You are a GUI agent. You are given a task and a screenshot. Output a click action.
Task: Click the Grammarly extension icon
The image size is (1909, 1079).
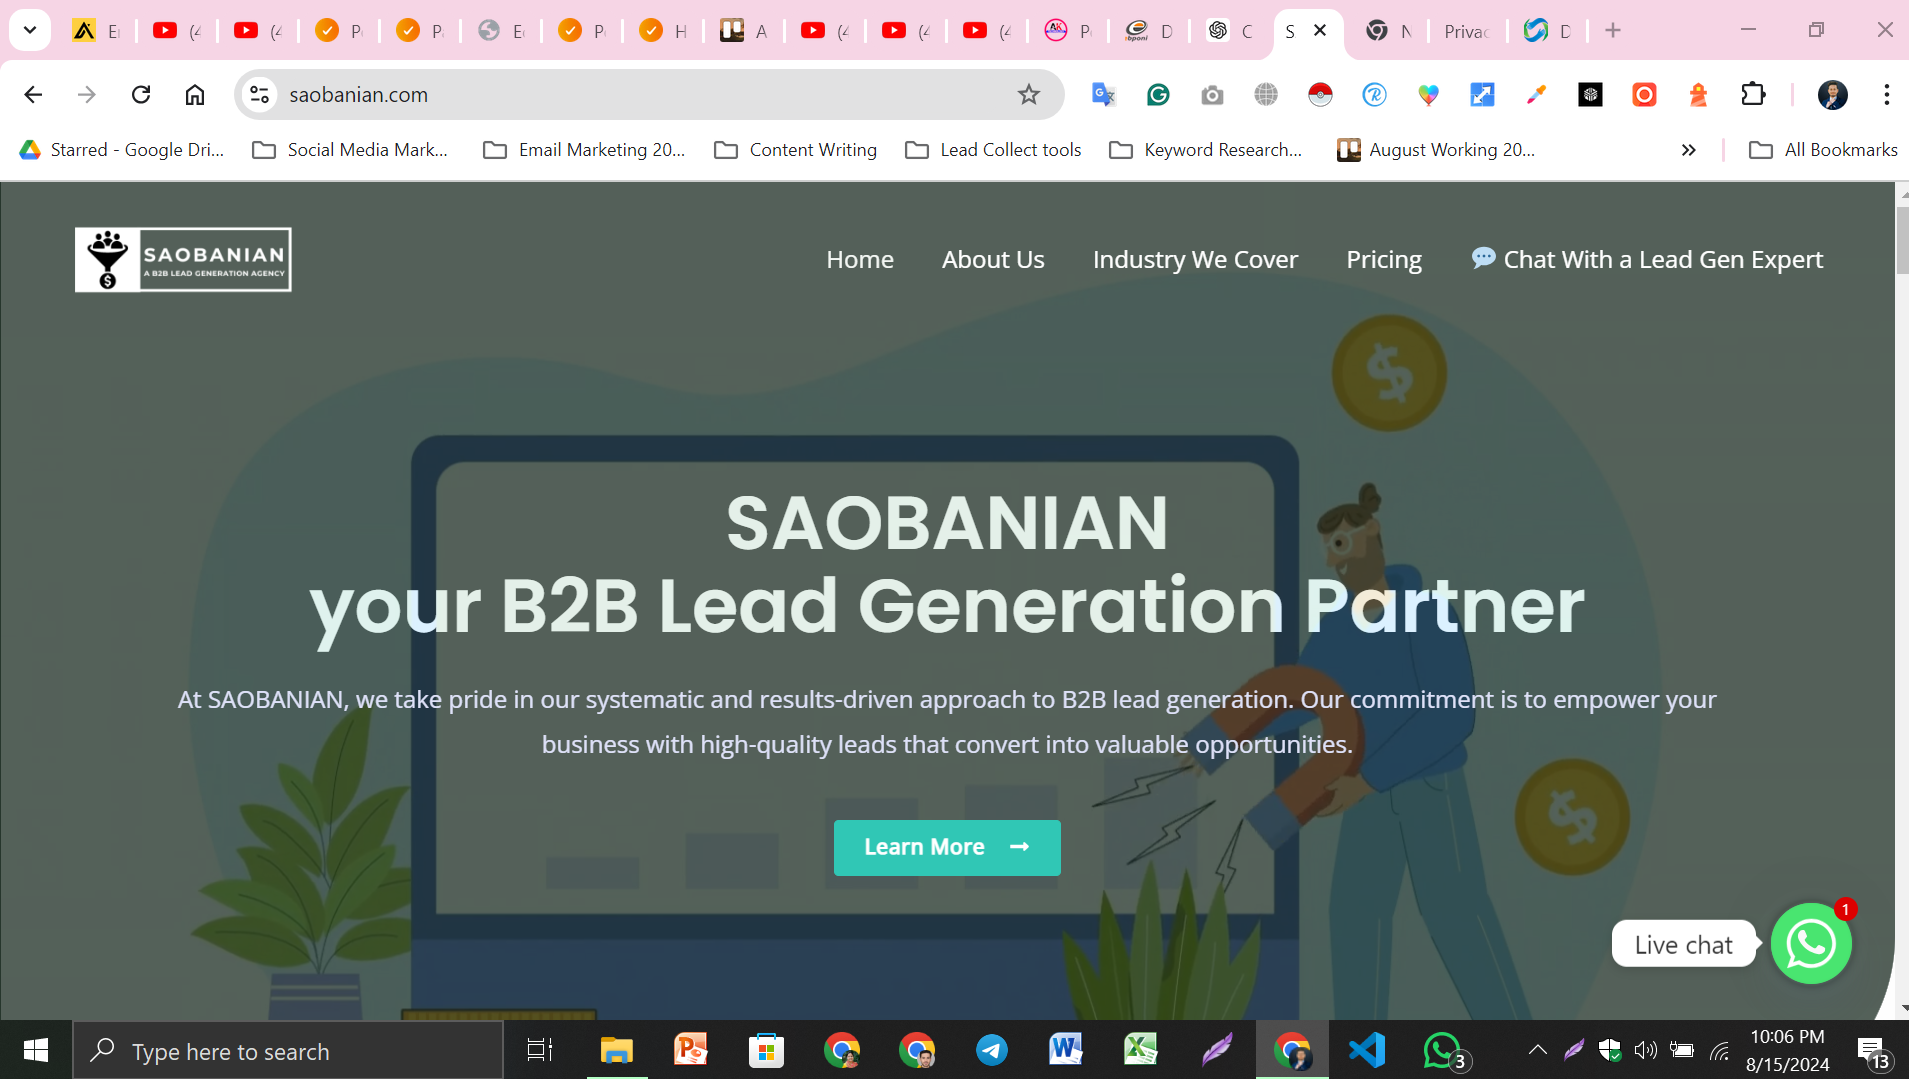click(1158, 94)
